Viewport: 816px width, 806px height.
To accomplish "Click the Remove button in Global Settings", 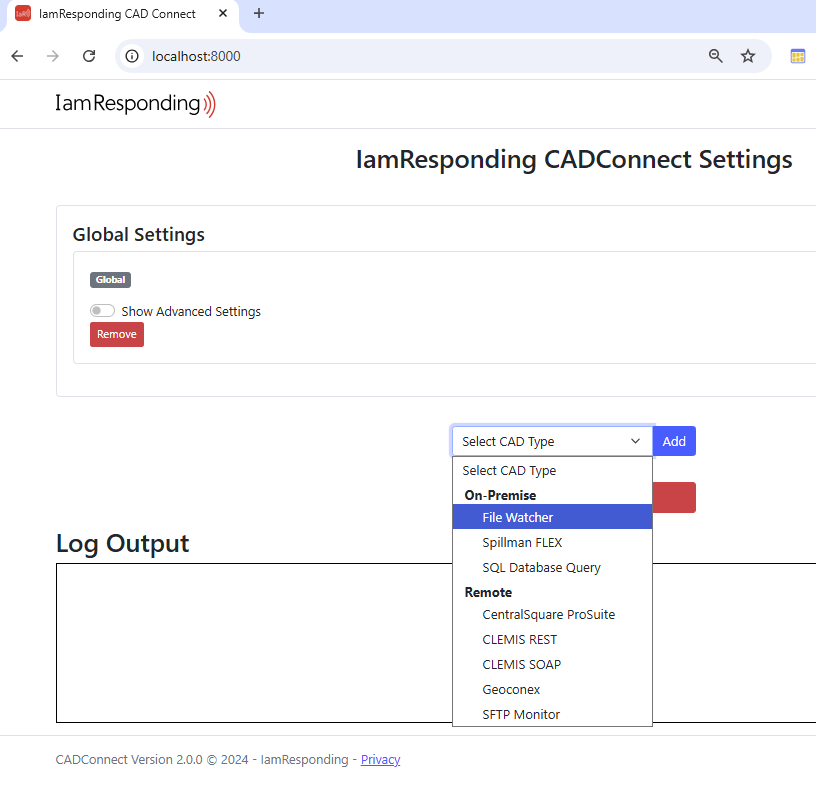I will click(116, 334).
